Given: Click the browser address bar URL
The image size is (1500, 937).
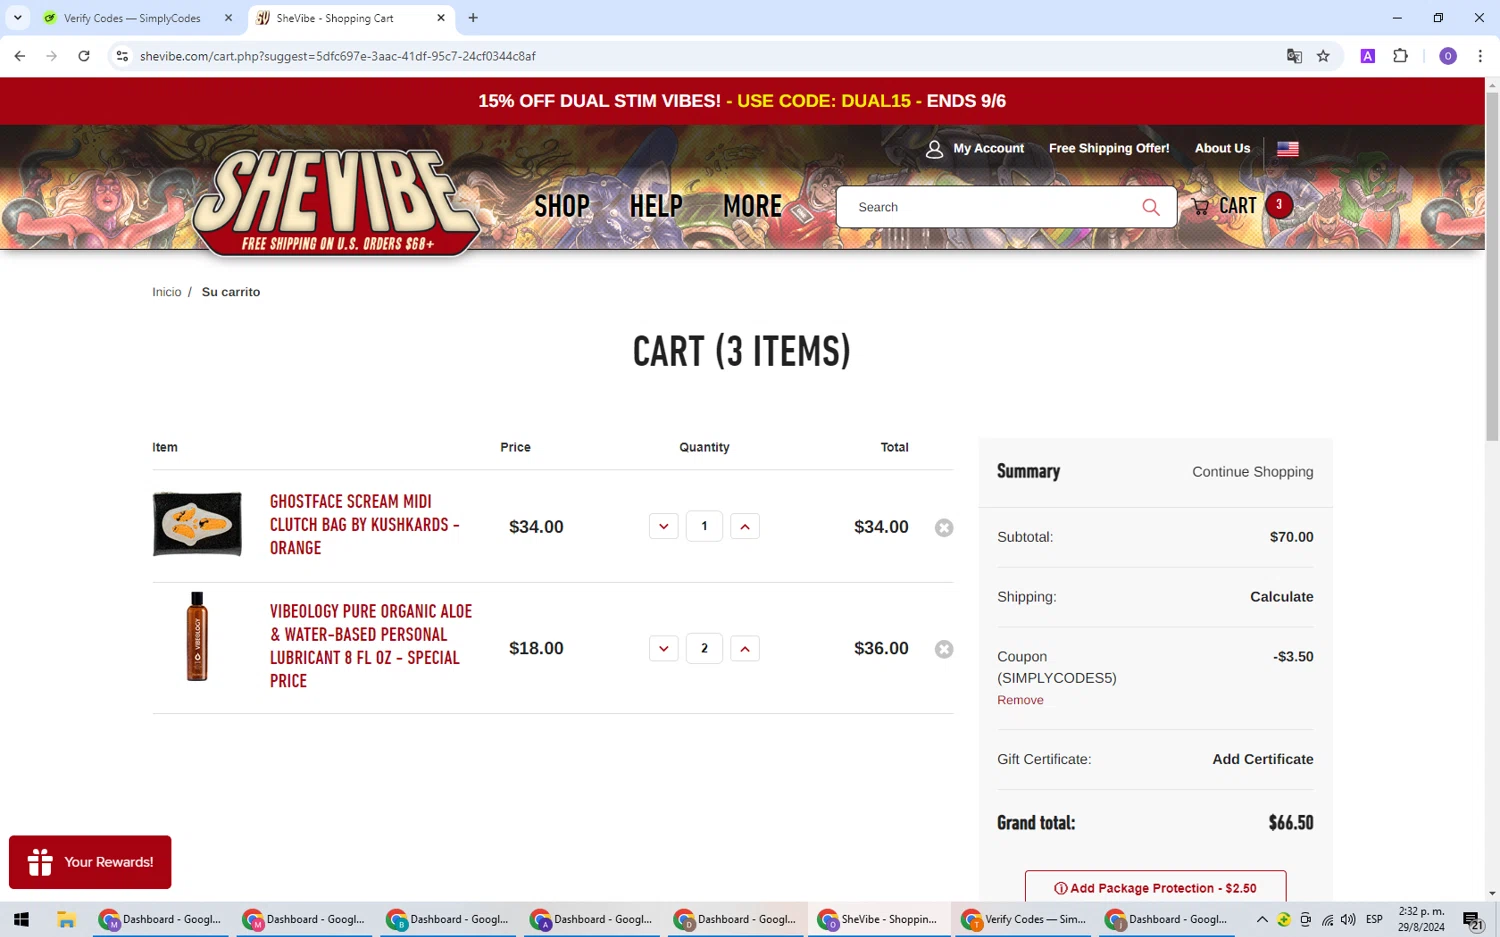Looking at the screenshot, I should (x=338, y=56).
